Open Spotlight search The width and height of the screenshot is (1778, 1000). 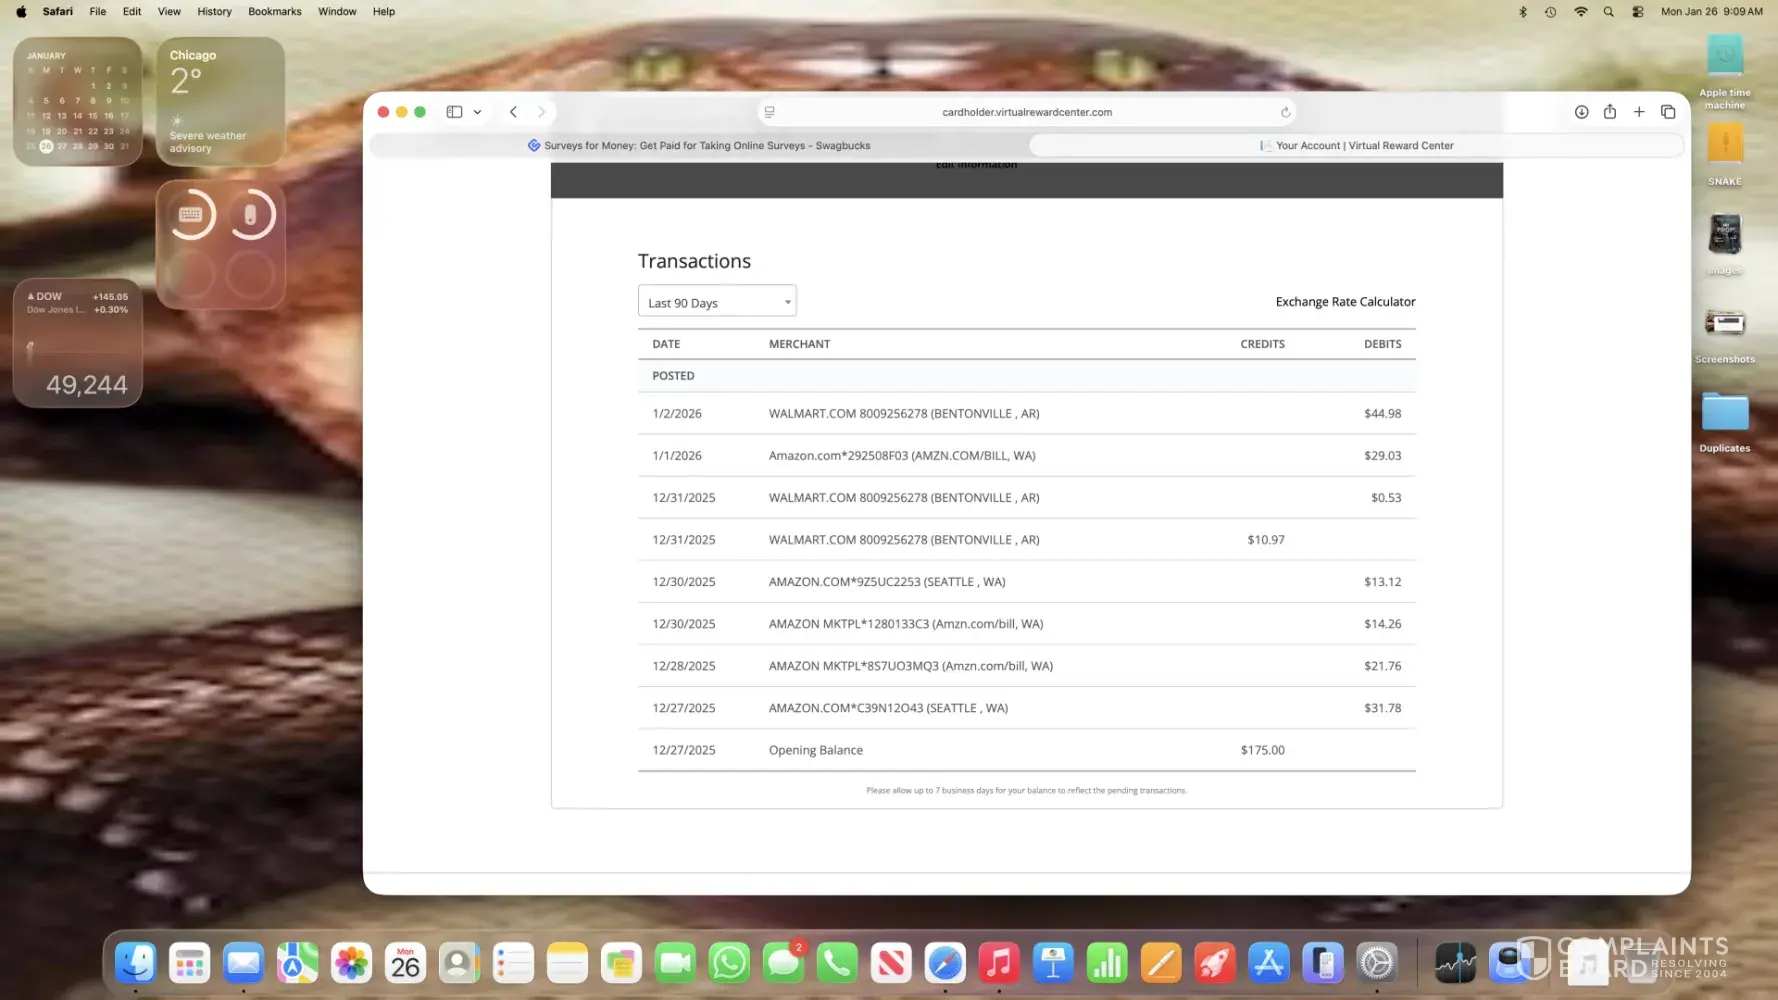tap(1609, 12)
